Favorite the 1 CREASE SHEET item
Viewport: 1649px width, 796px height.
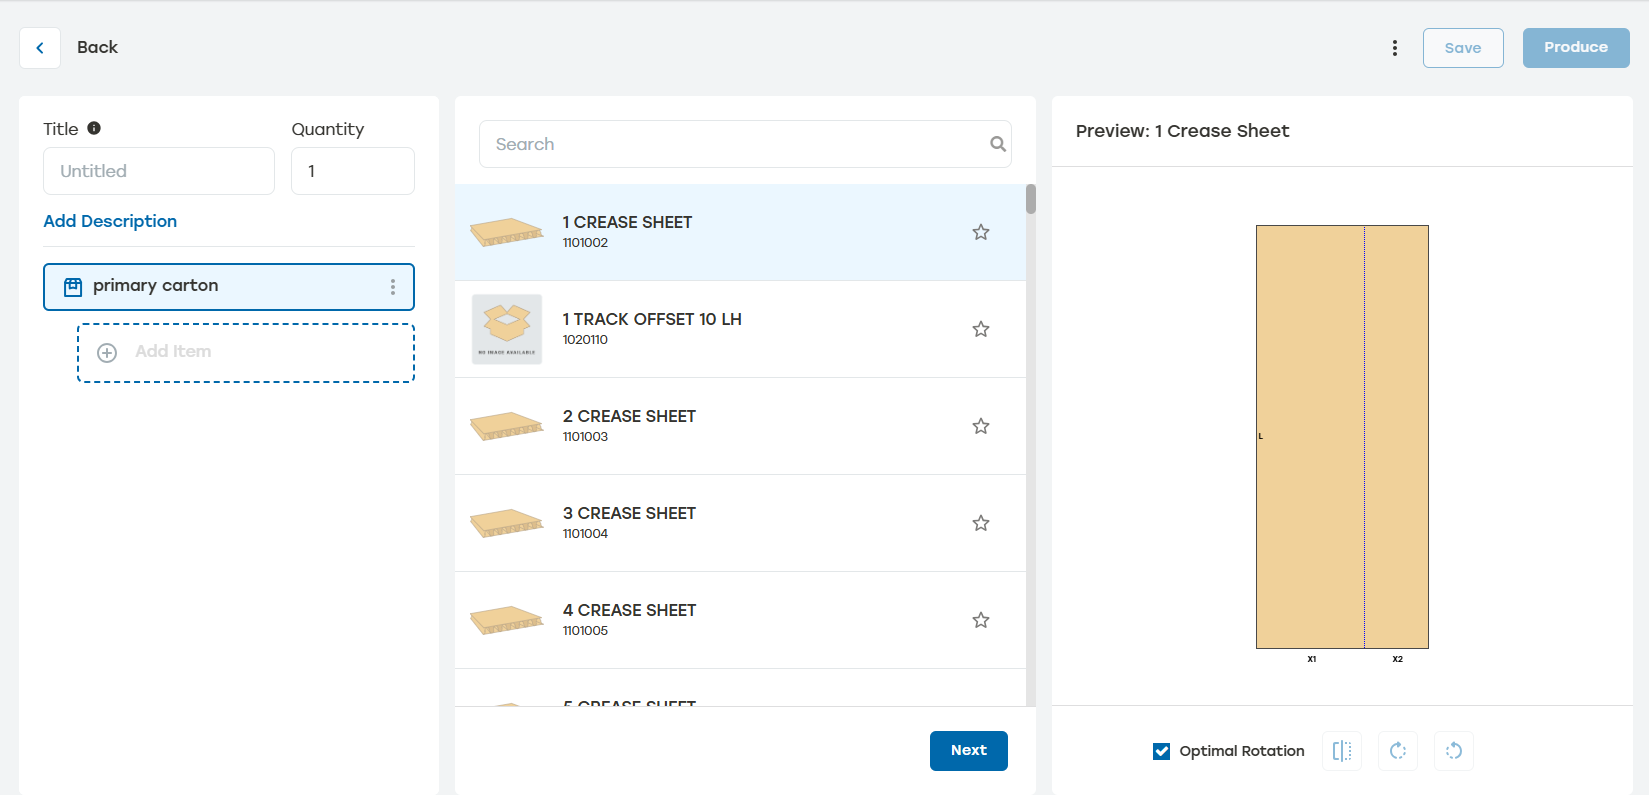[980, 232]
